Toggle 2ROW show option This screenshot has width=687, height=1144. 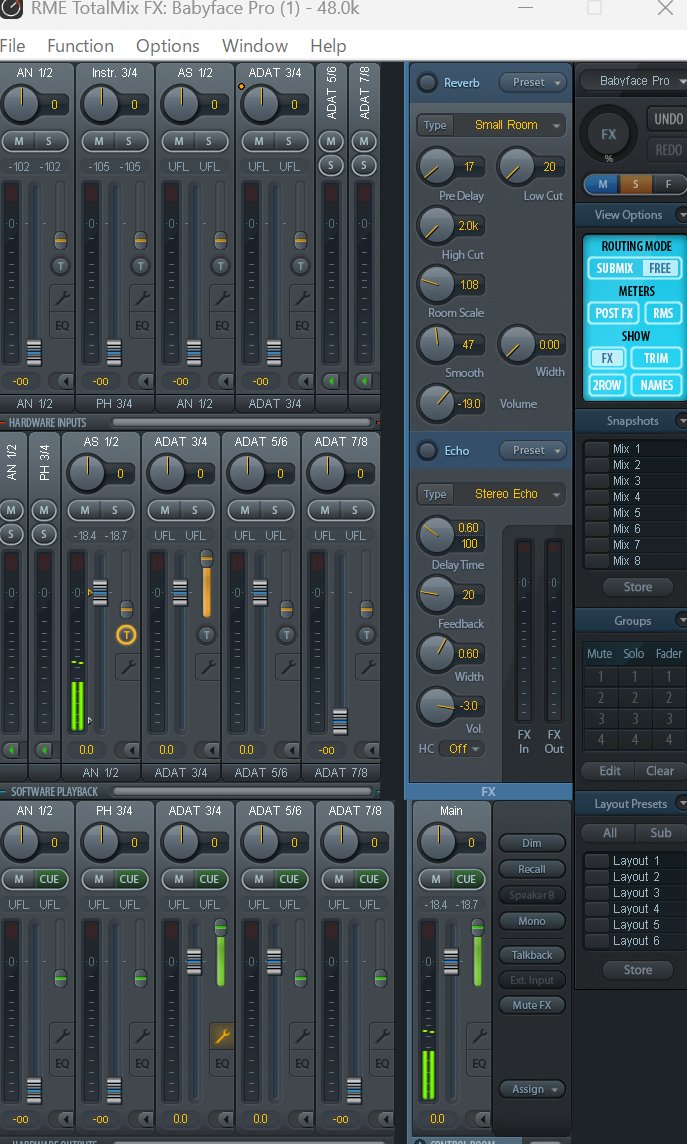pos(607,384)
